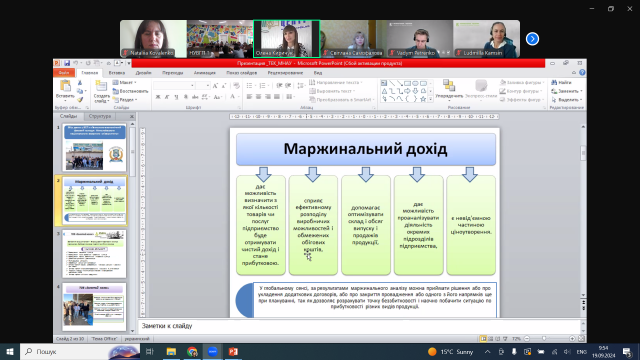This screenshot has width=640, height=360.
Task: Toggle bold formatting (Ж) button
Action: 158,97
